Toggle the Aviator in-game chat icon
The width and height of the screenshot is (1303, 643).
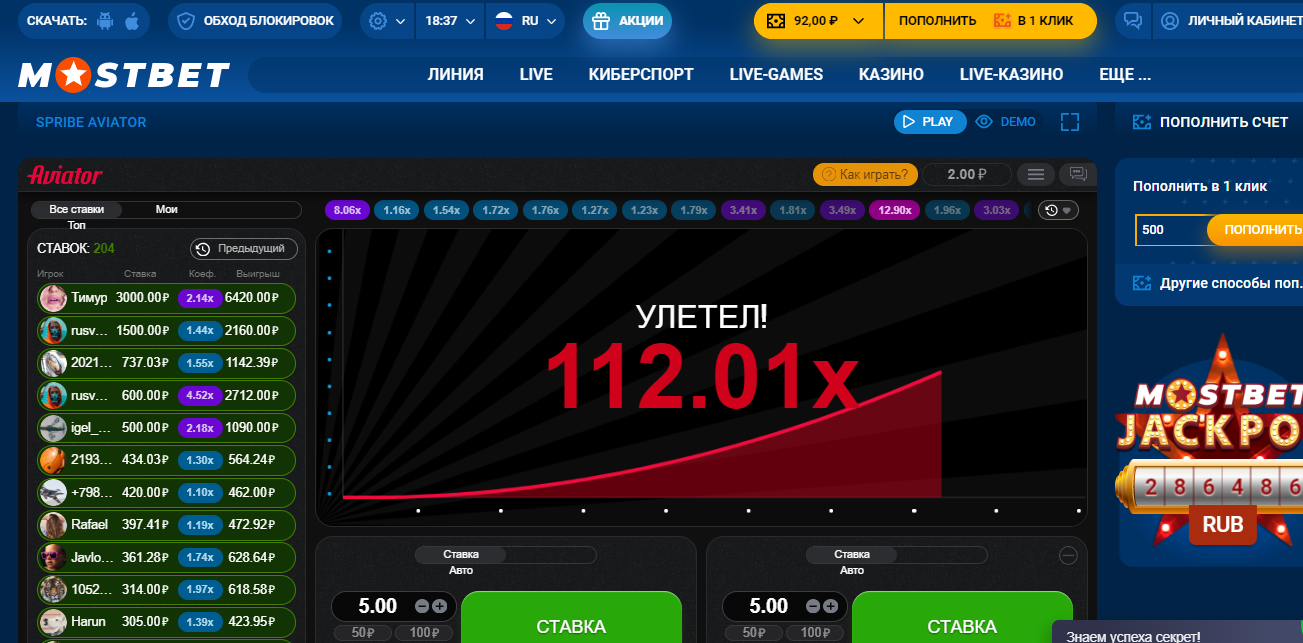click(1078, 174)
